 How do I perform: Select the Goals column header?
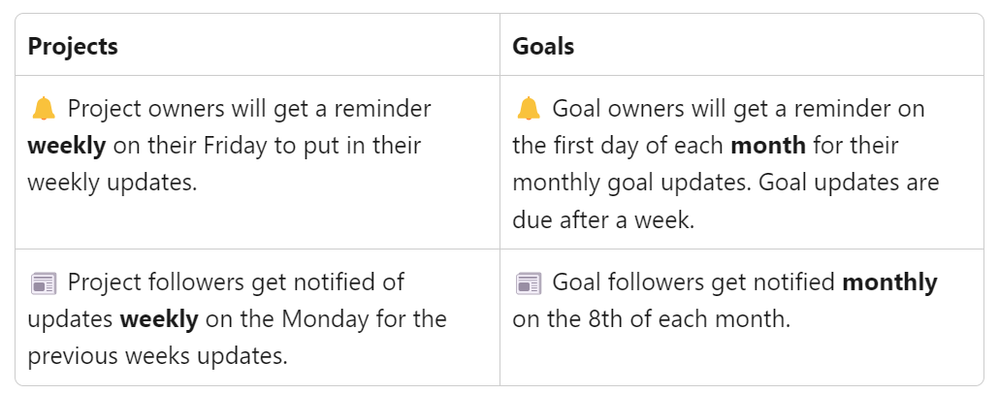click(543, 47)
